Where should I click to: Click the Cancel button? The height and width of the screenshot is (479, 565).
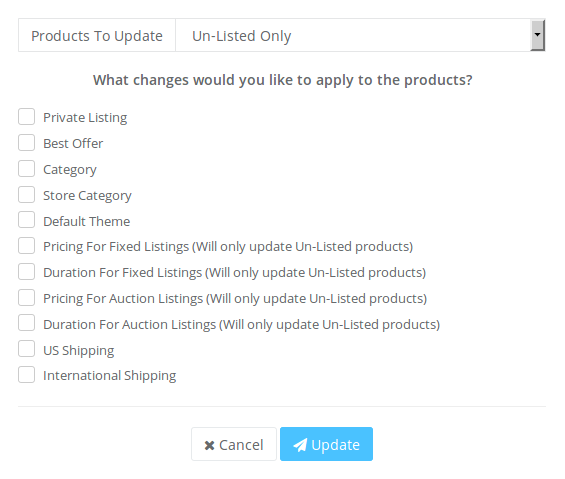(234, 444)
